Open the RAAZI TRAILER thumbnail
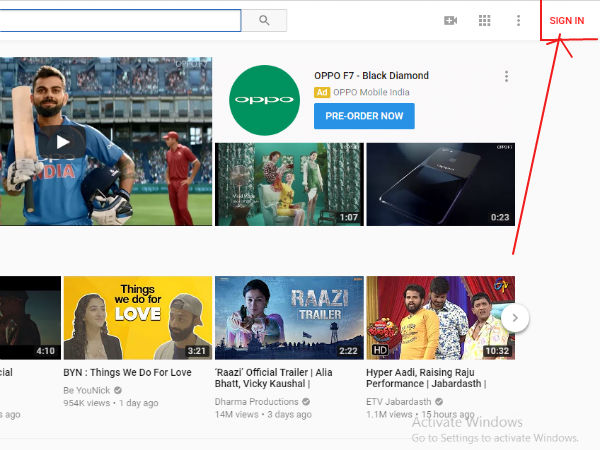600x450 pixels. pyautogui.click(x=289, y=318)
